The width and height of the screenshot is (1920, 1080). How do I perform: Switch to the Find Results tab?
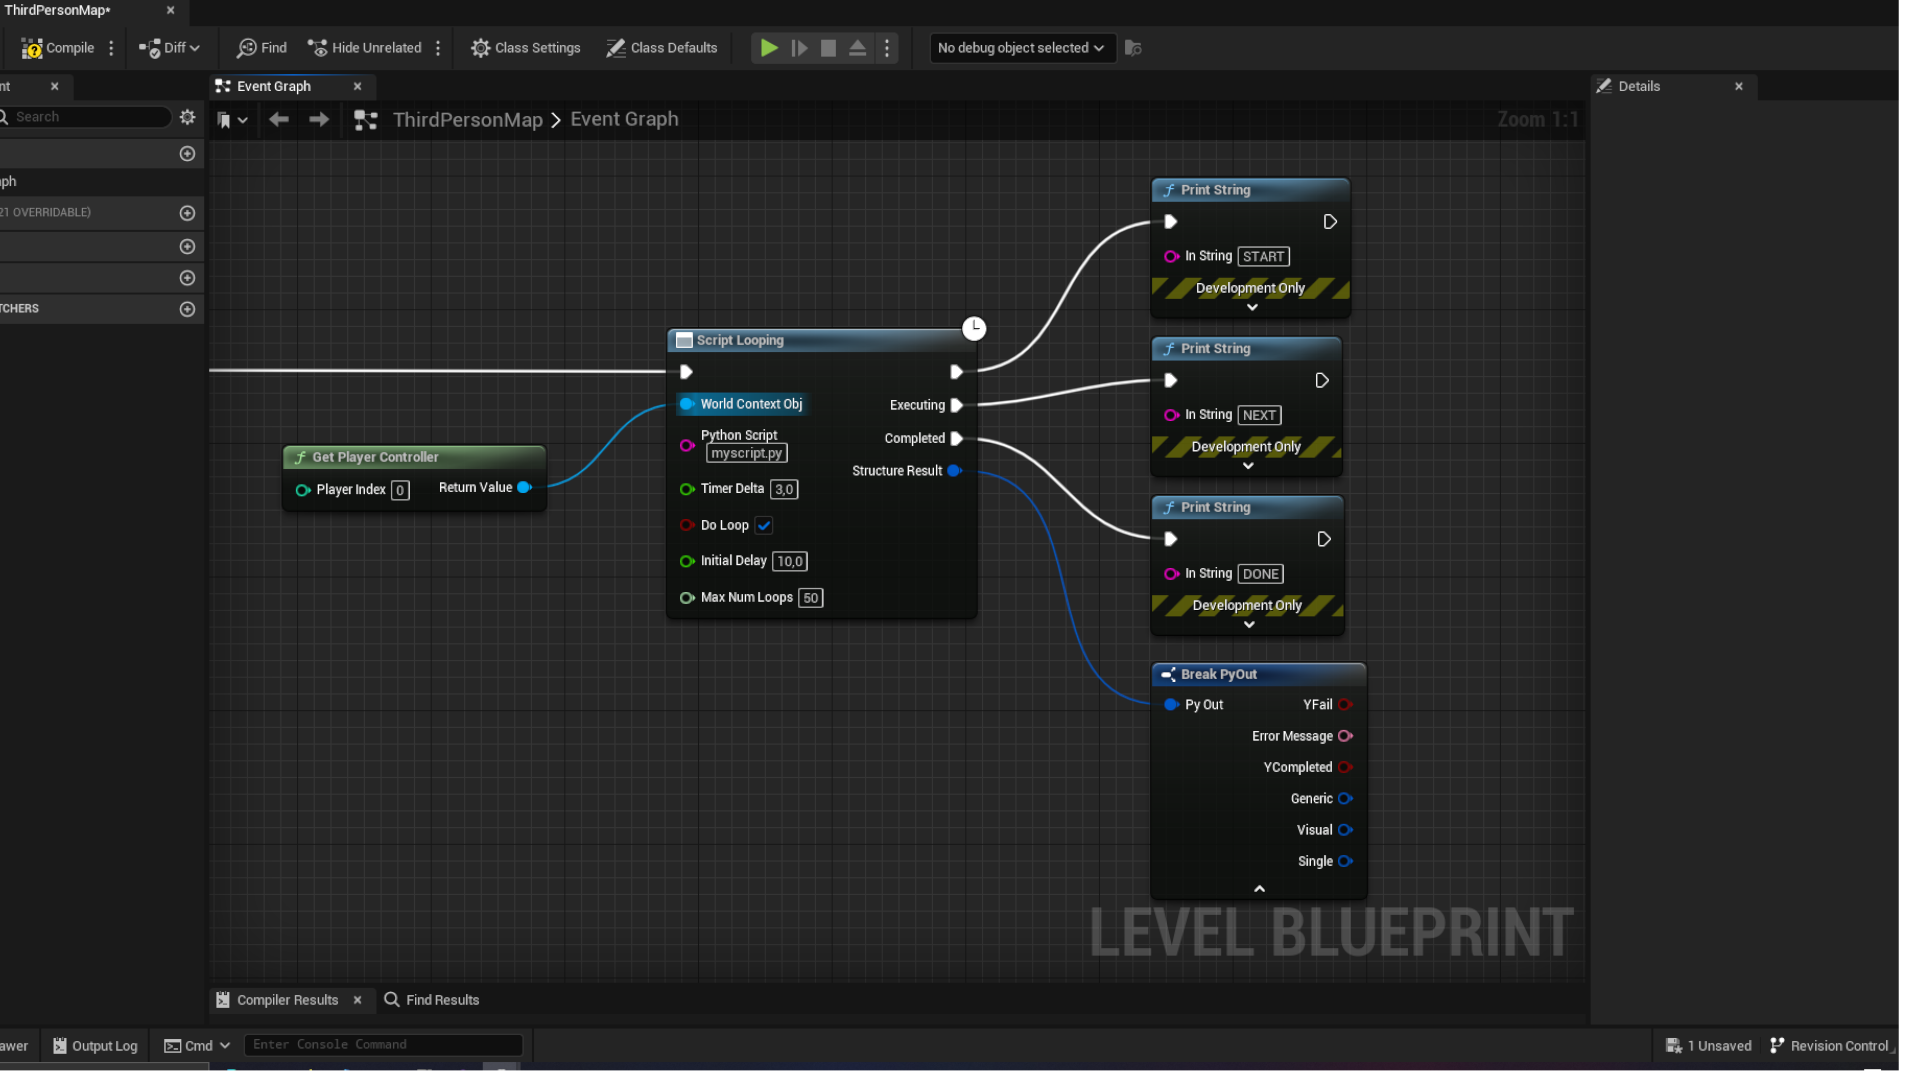tap(432, 999)
